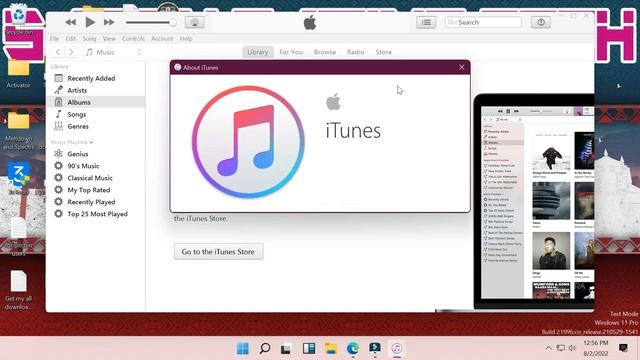Screen dimensions: 640x360
Task: Click Go to the iTunes Store button
Action: 218,251
